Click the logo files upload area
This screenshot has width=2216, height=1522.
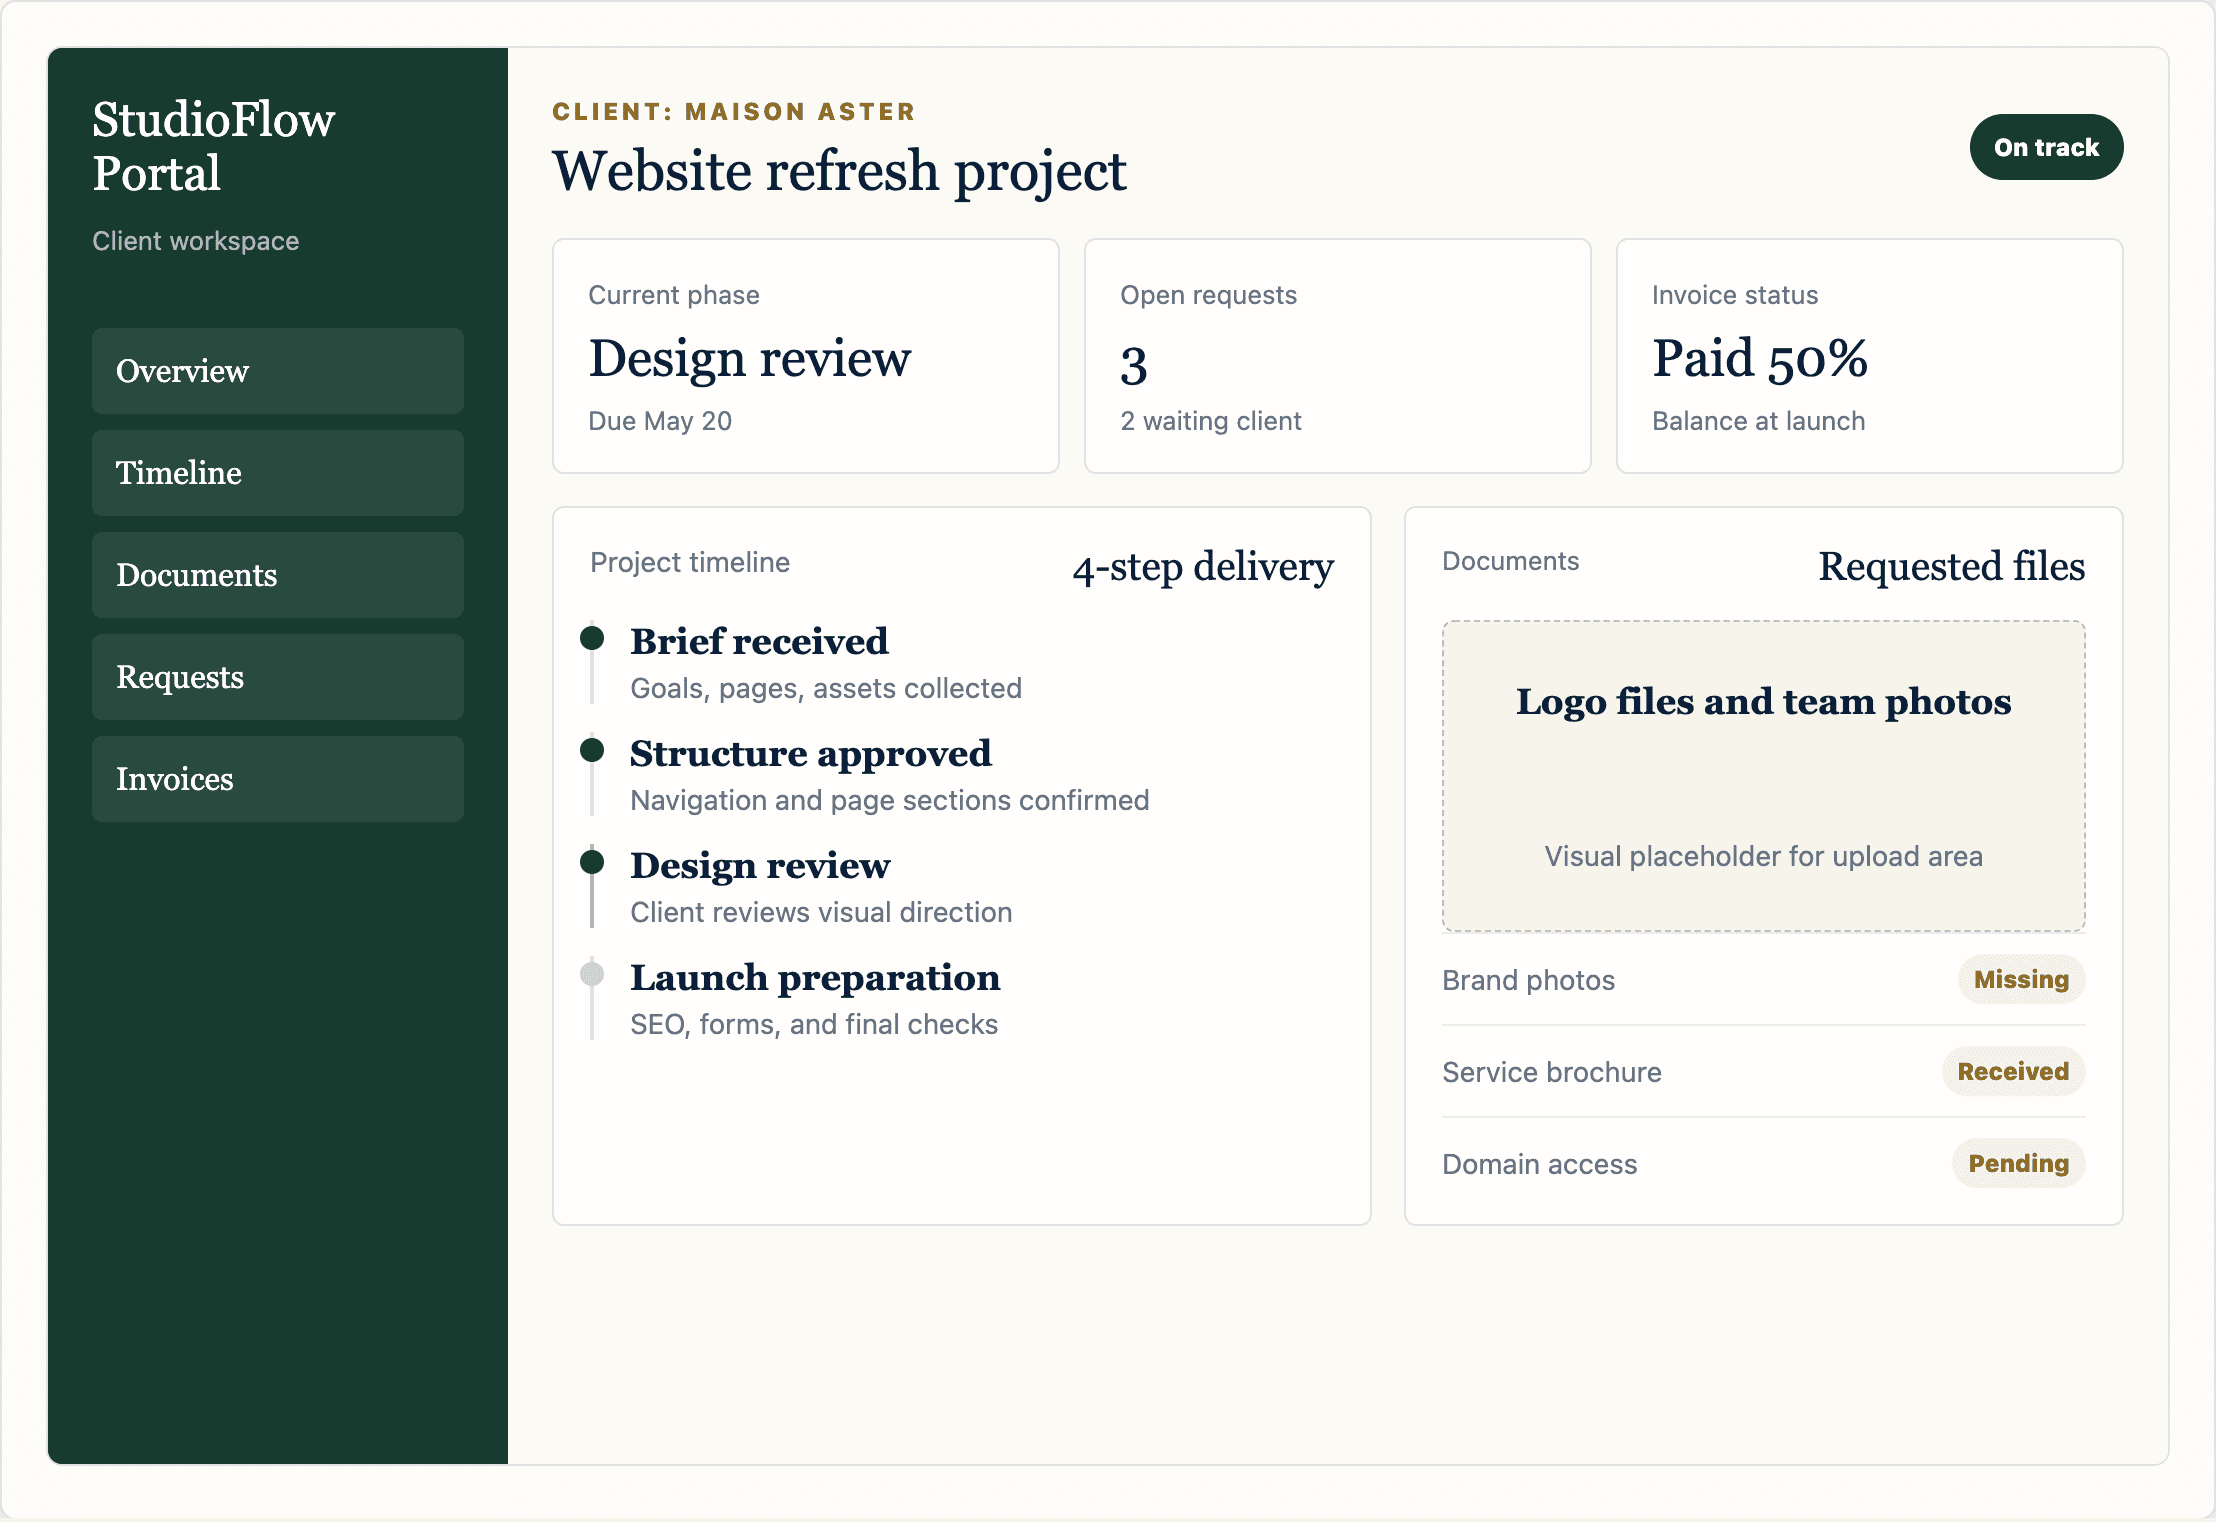pyautogui.click(x=1764, y=776)
